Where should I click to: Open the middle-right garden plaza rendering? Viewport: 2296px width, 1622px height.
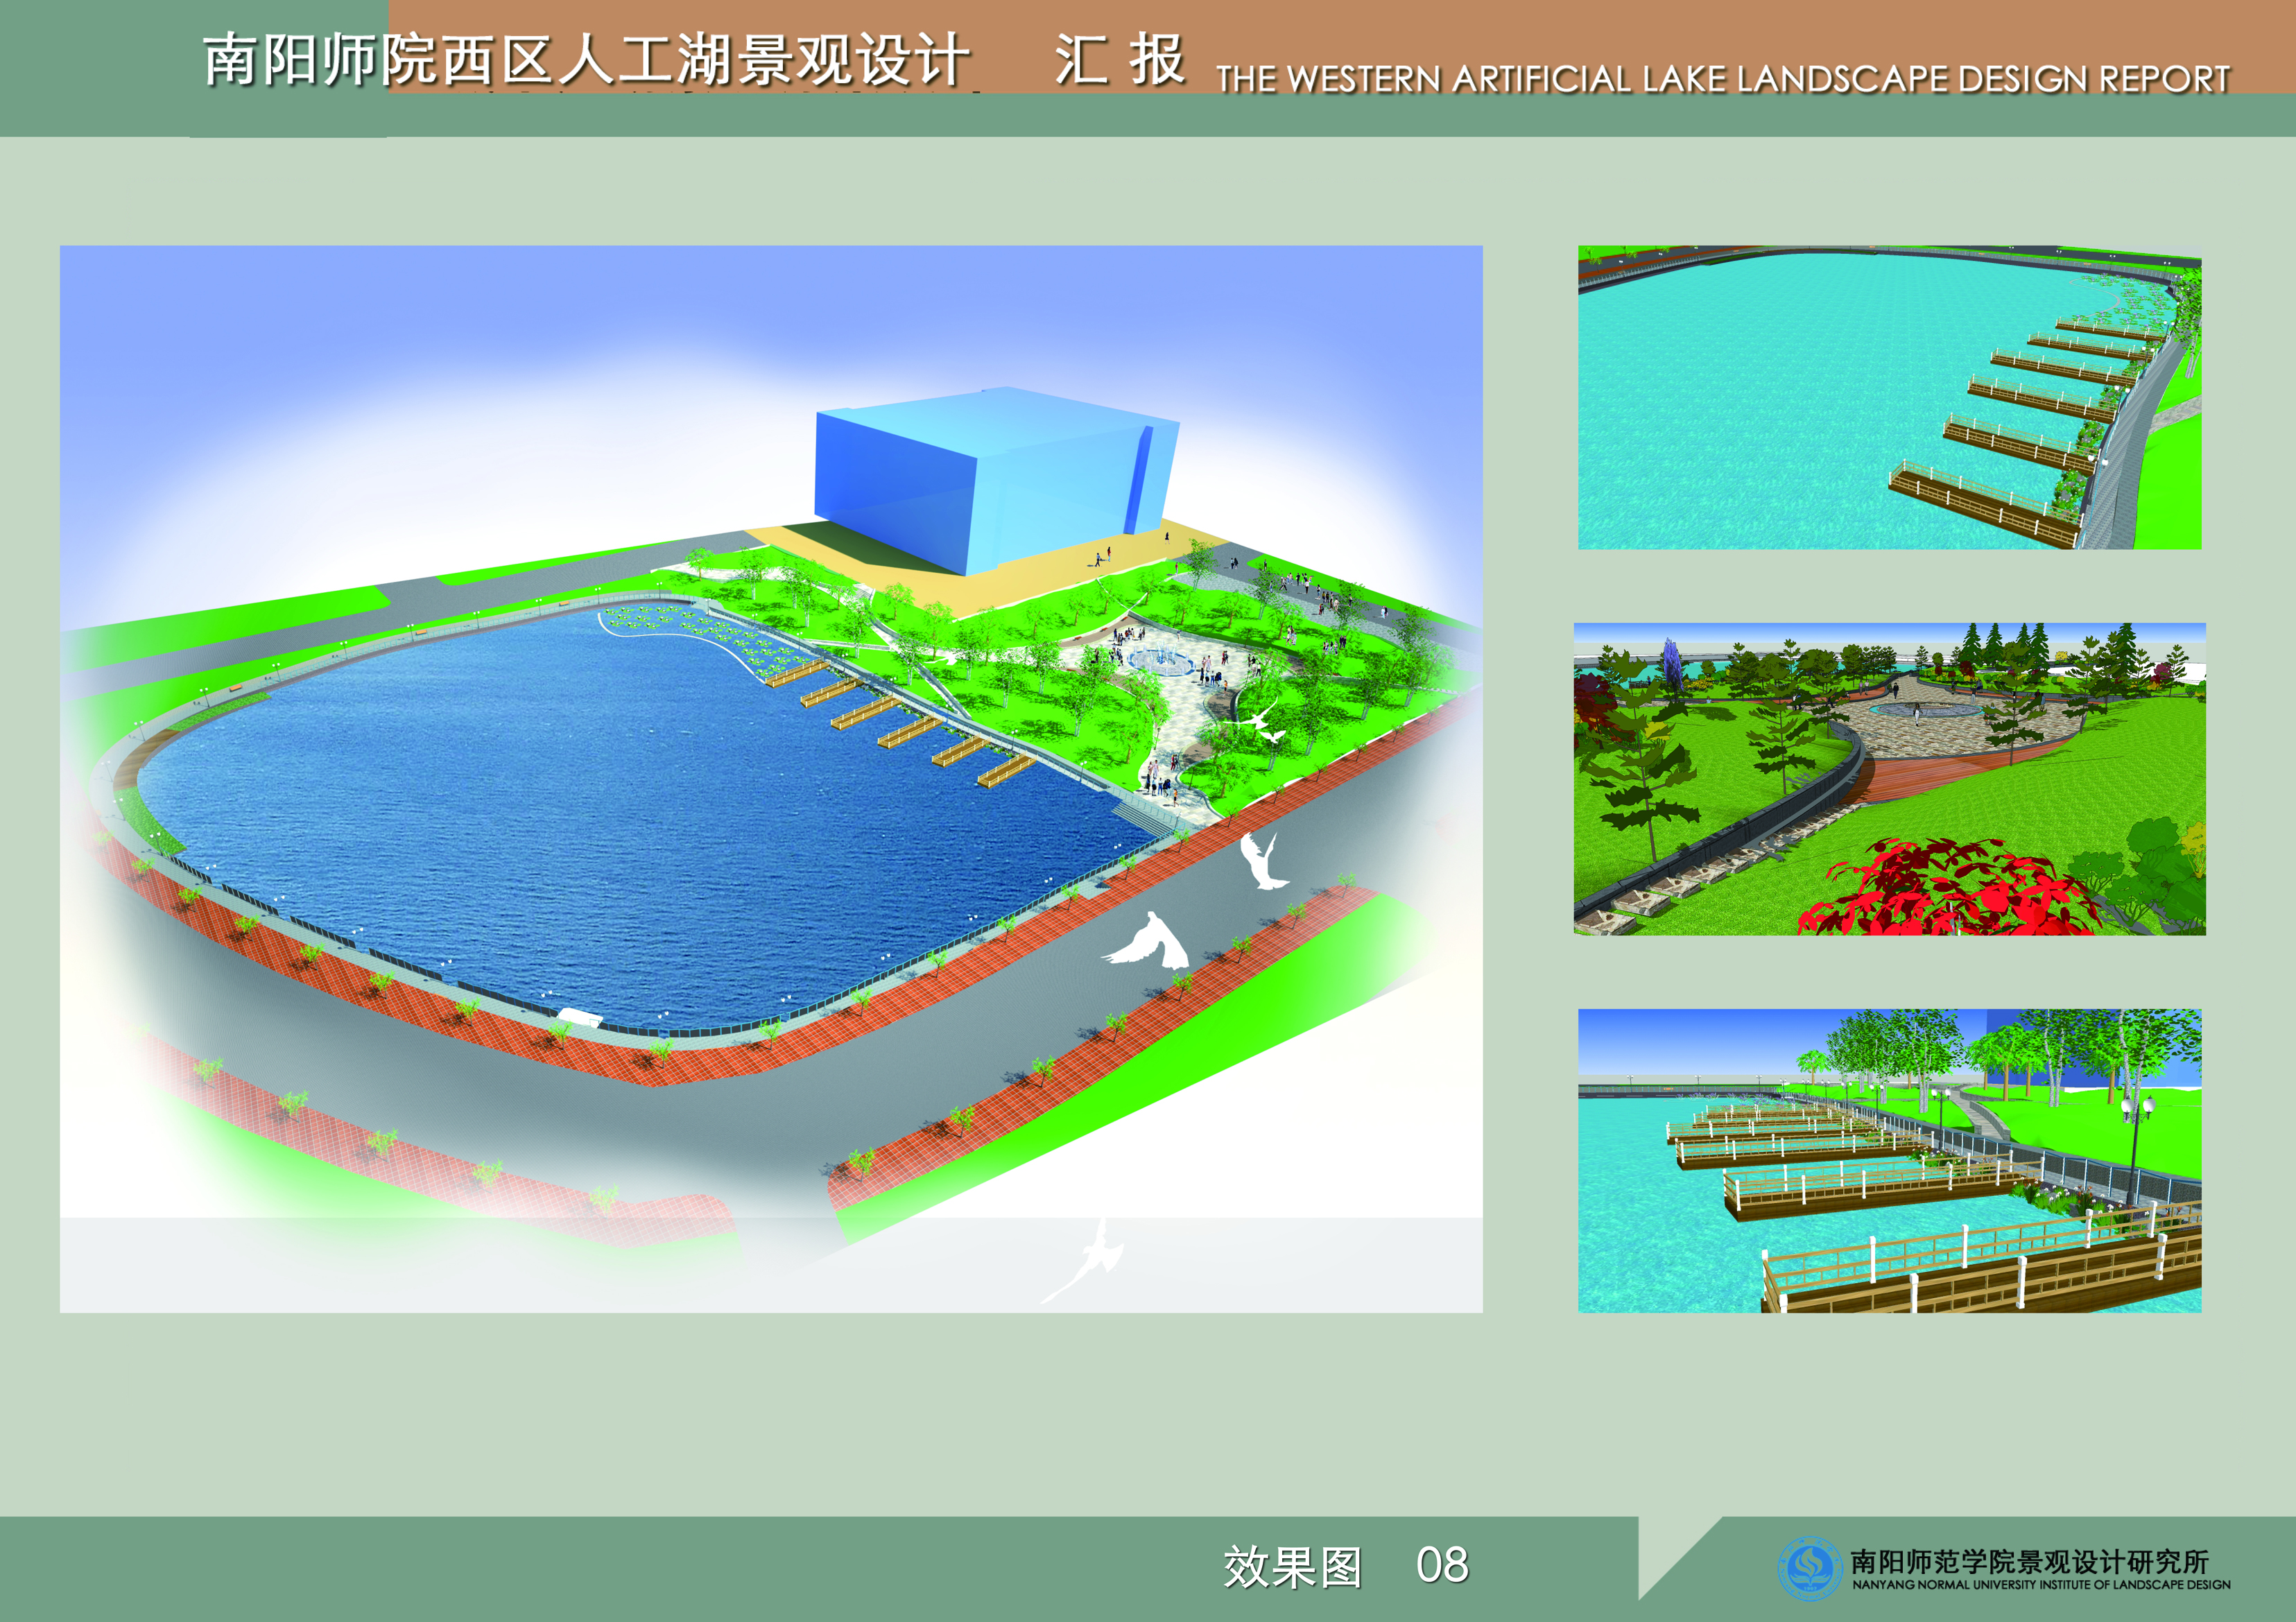click(x=1890, y=779)
